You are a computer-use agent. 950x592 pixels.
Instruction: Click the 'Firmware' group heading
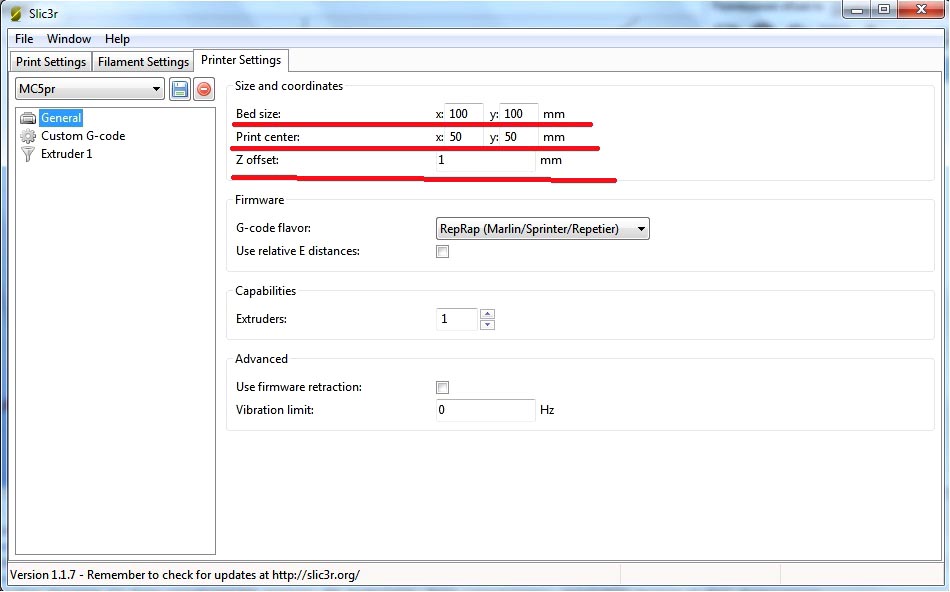point(259,200)
